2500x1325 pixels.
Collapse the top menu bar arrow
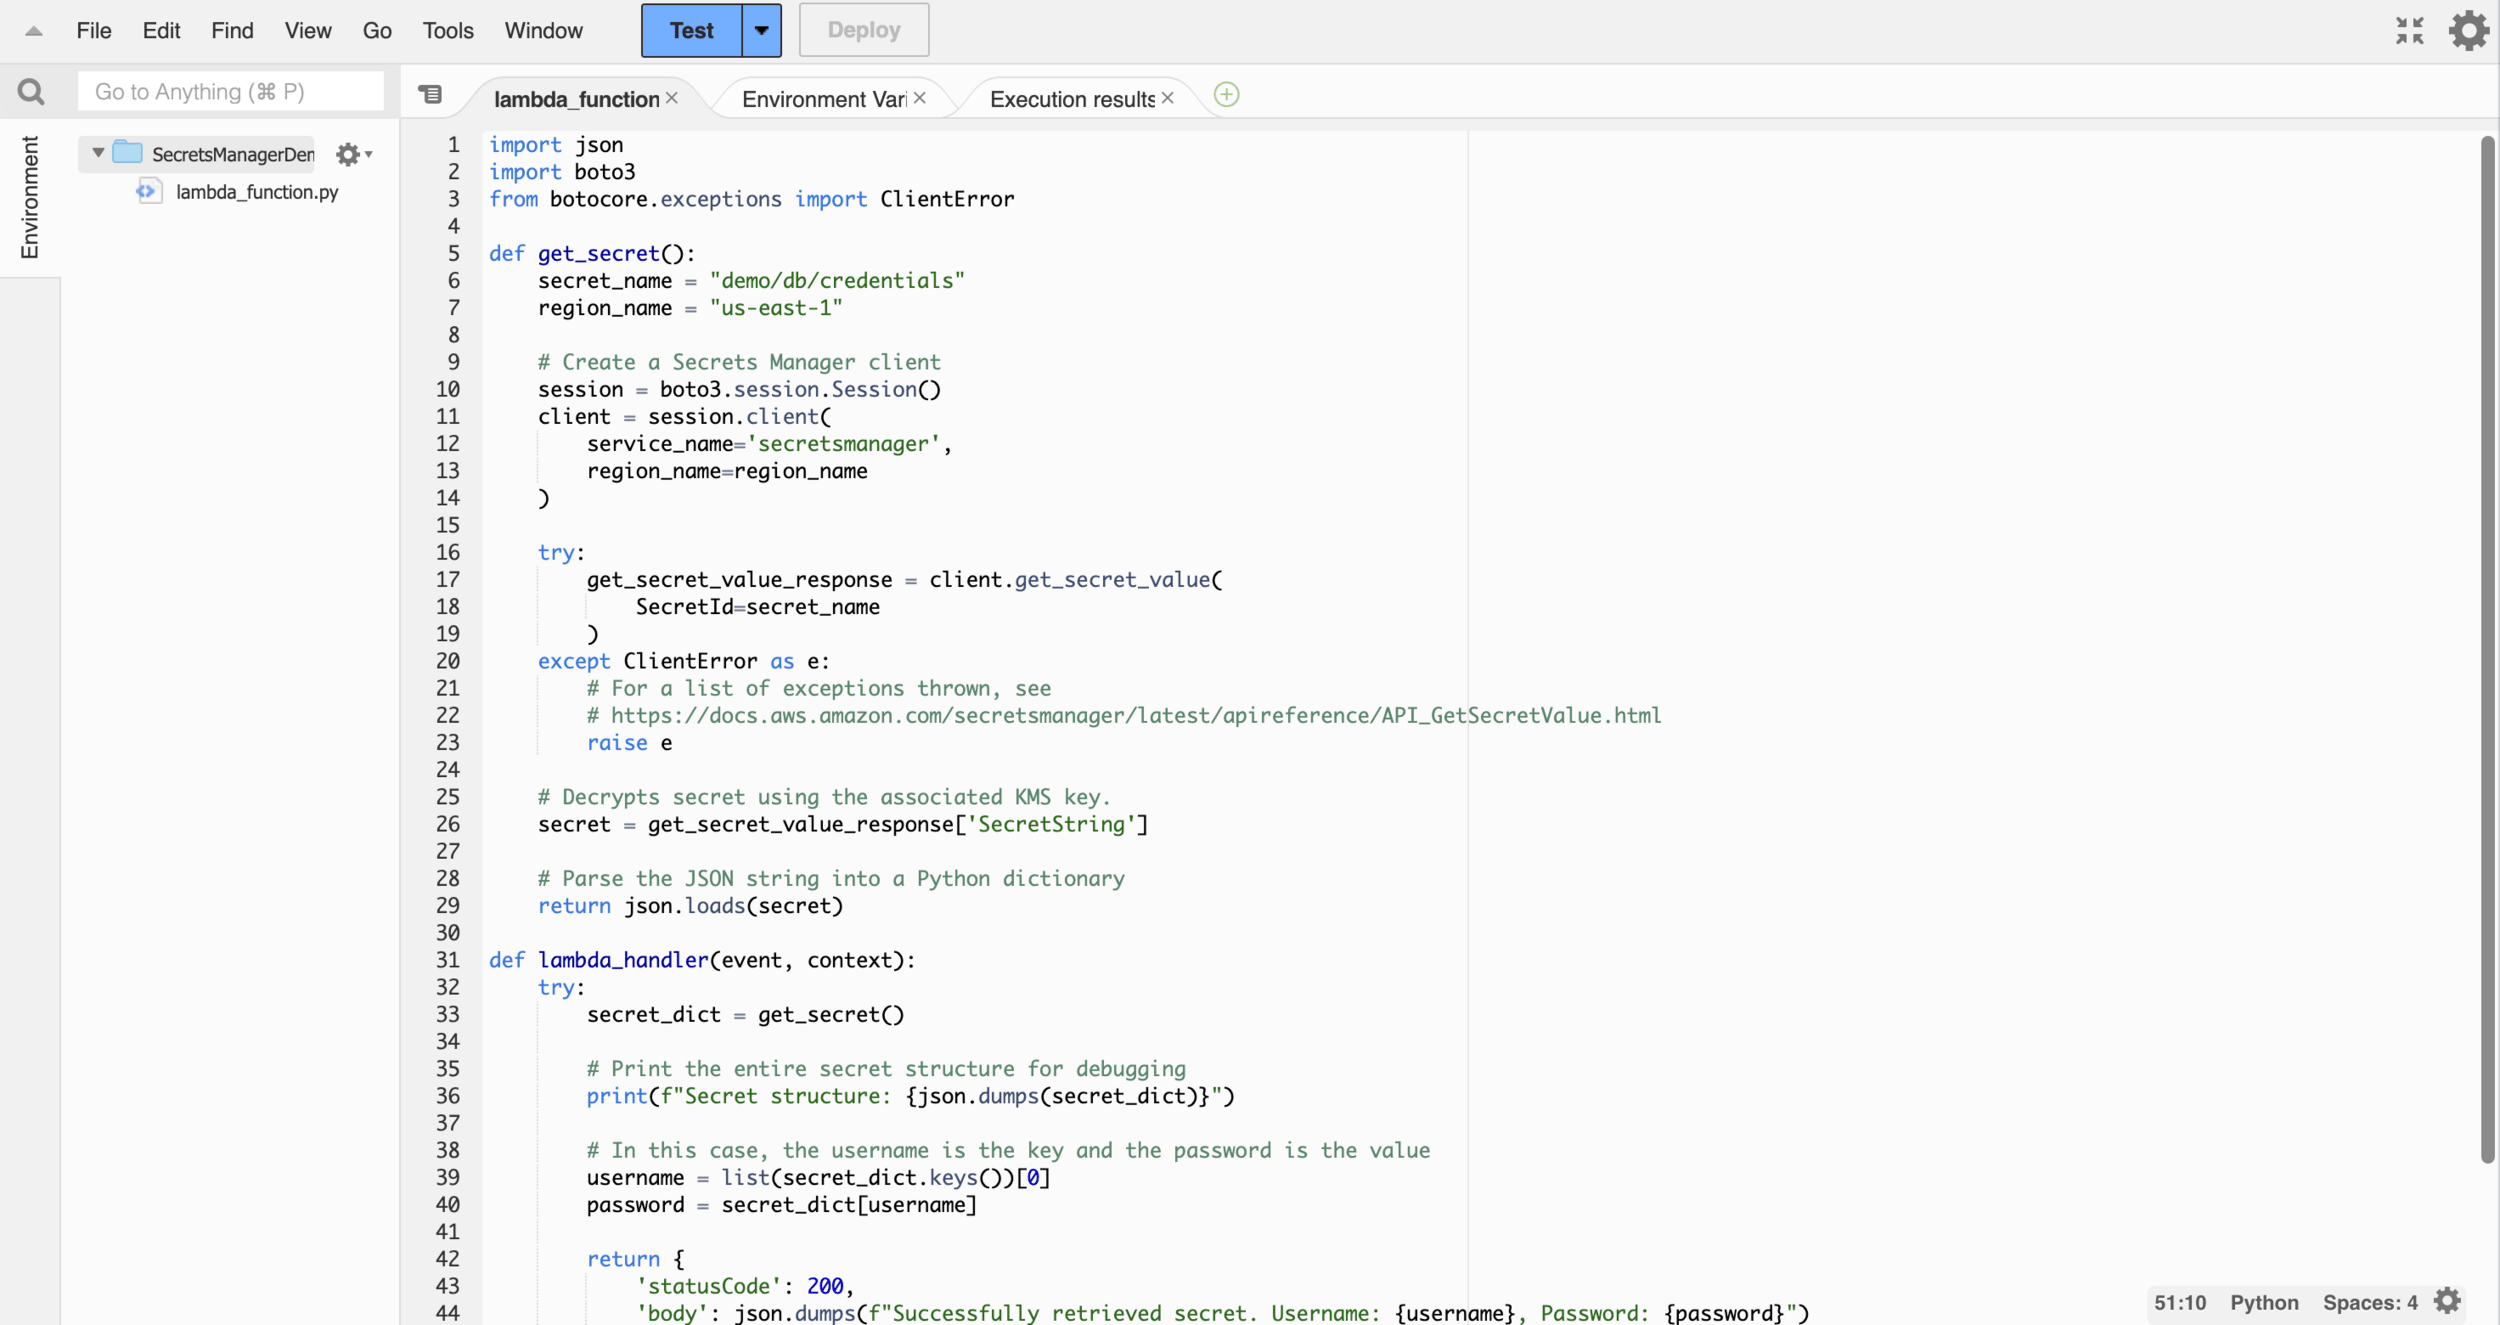click(x=33, y=31)
